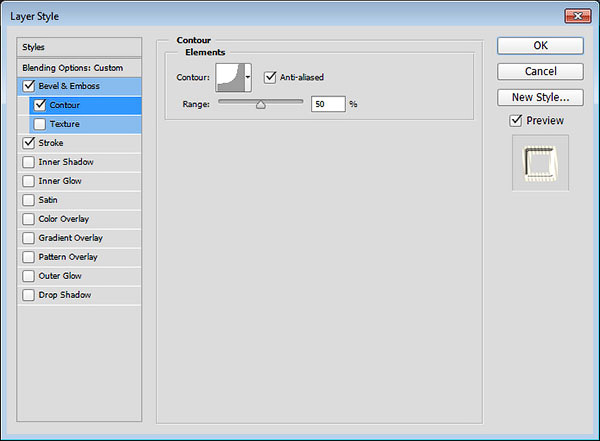Select the Satin effect label
Viewport: 600px width, 441px height.
48,200
